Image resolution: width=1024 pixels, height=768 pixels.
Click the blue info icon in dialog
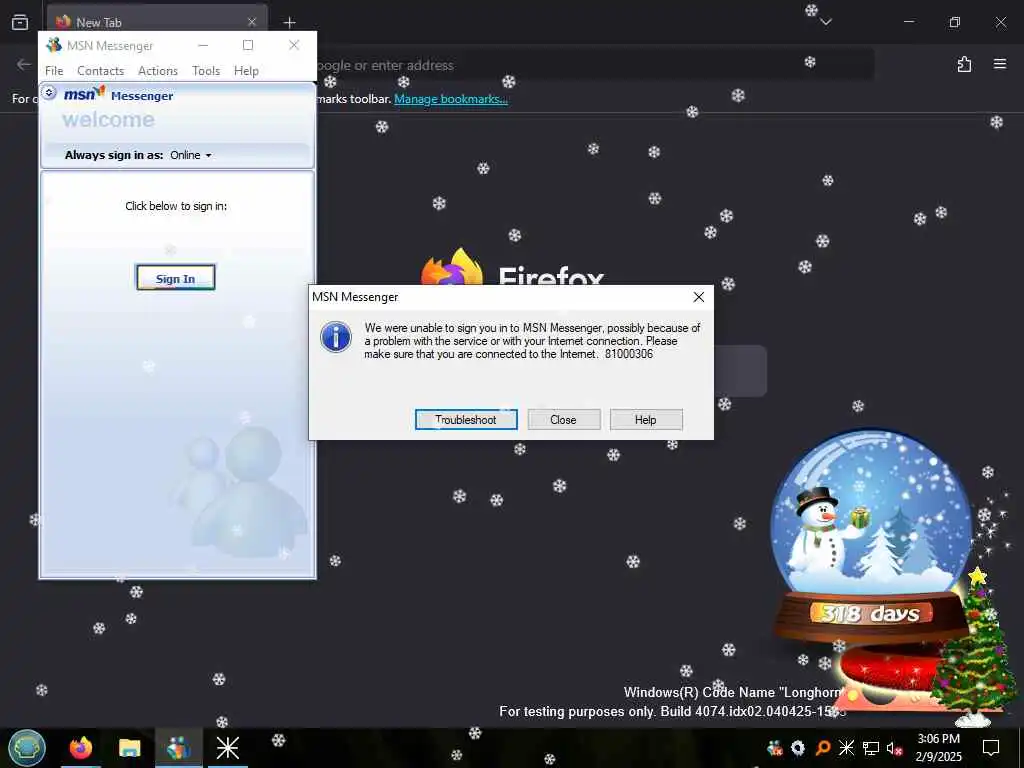pyautogui.click(x=336, y=337)
